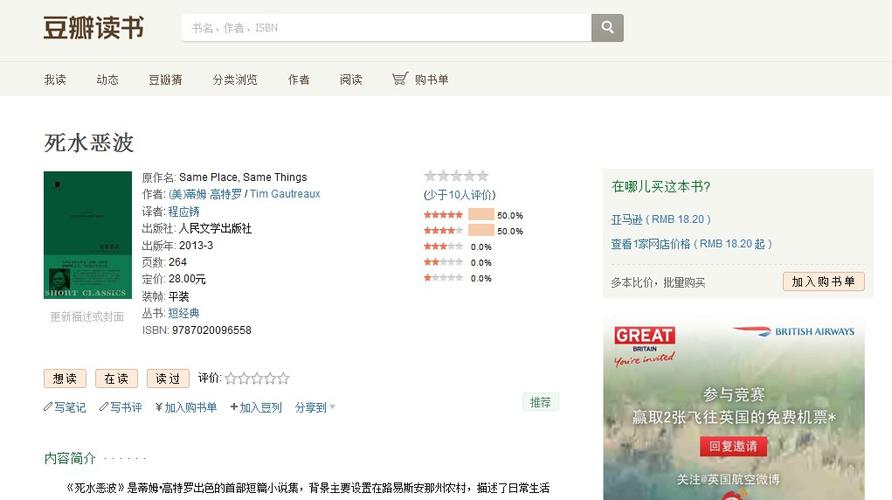Click the 想读 button
The height and width of the screenshot is (500, 892).
(65, 378)
